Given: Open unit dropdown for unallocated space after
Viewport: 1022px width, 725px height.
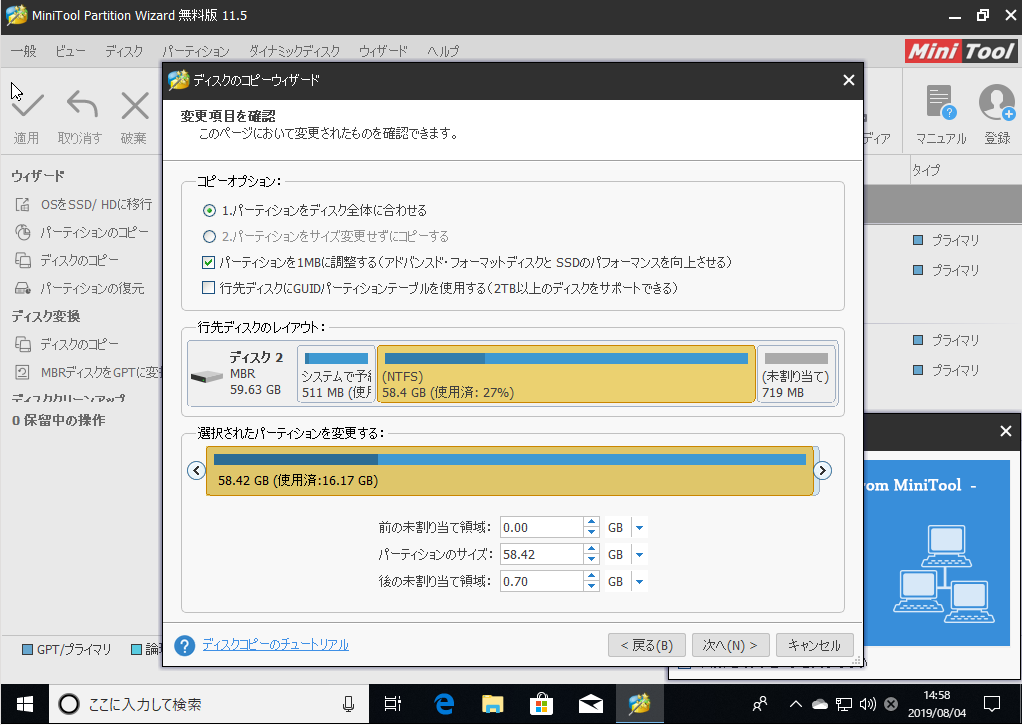Looking at the screenshot, I should pyautogui.click(x=639, y=582).
